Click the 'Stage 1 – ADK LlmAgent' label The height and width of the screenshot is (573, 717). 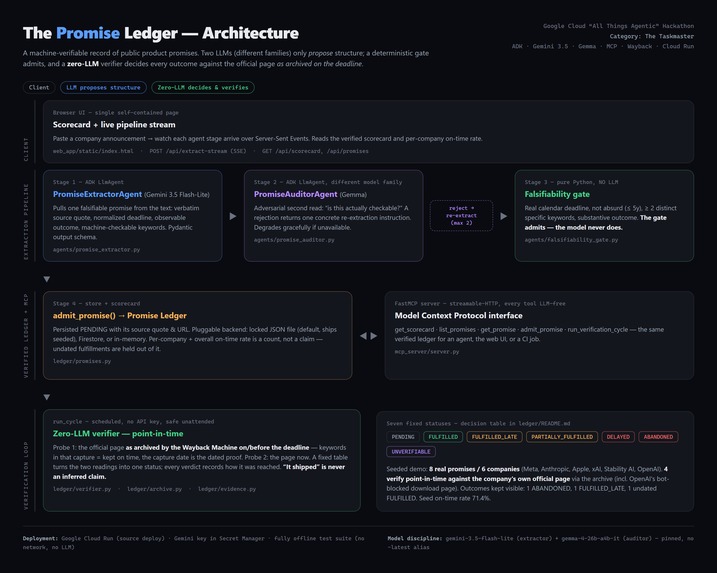(88, 182)
